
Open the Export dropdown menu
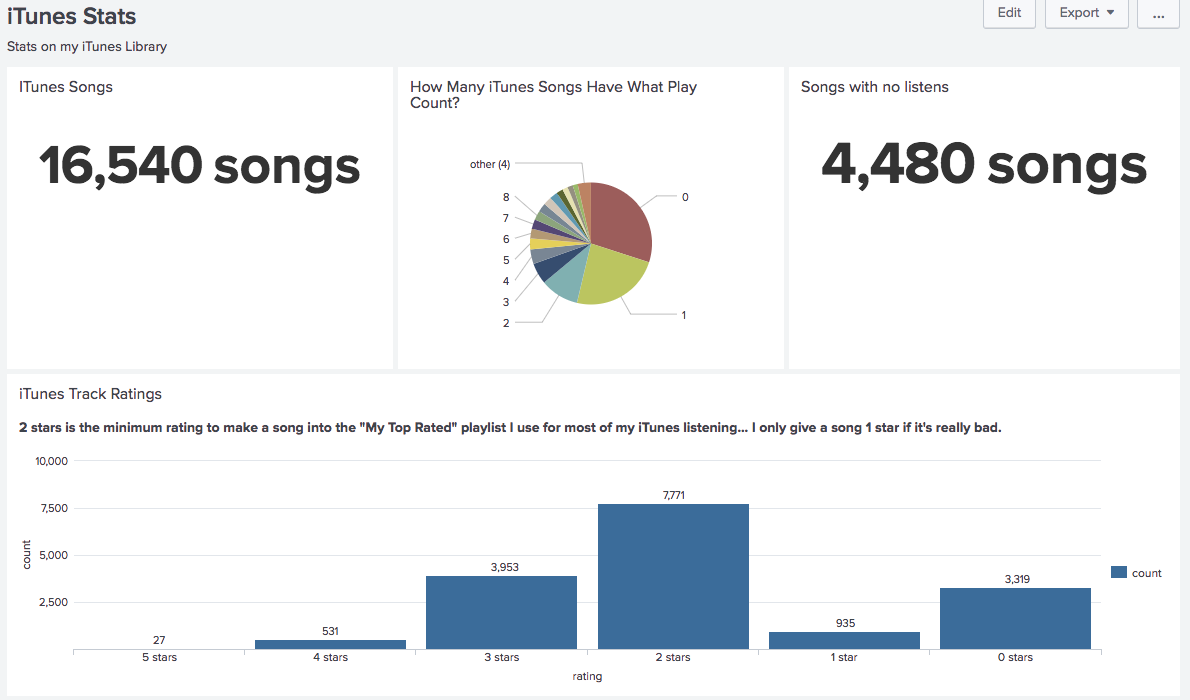pos(1087,13)
